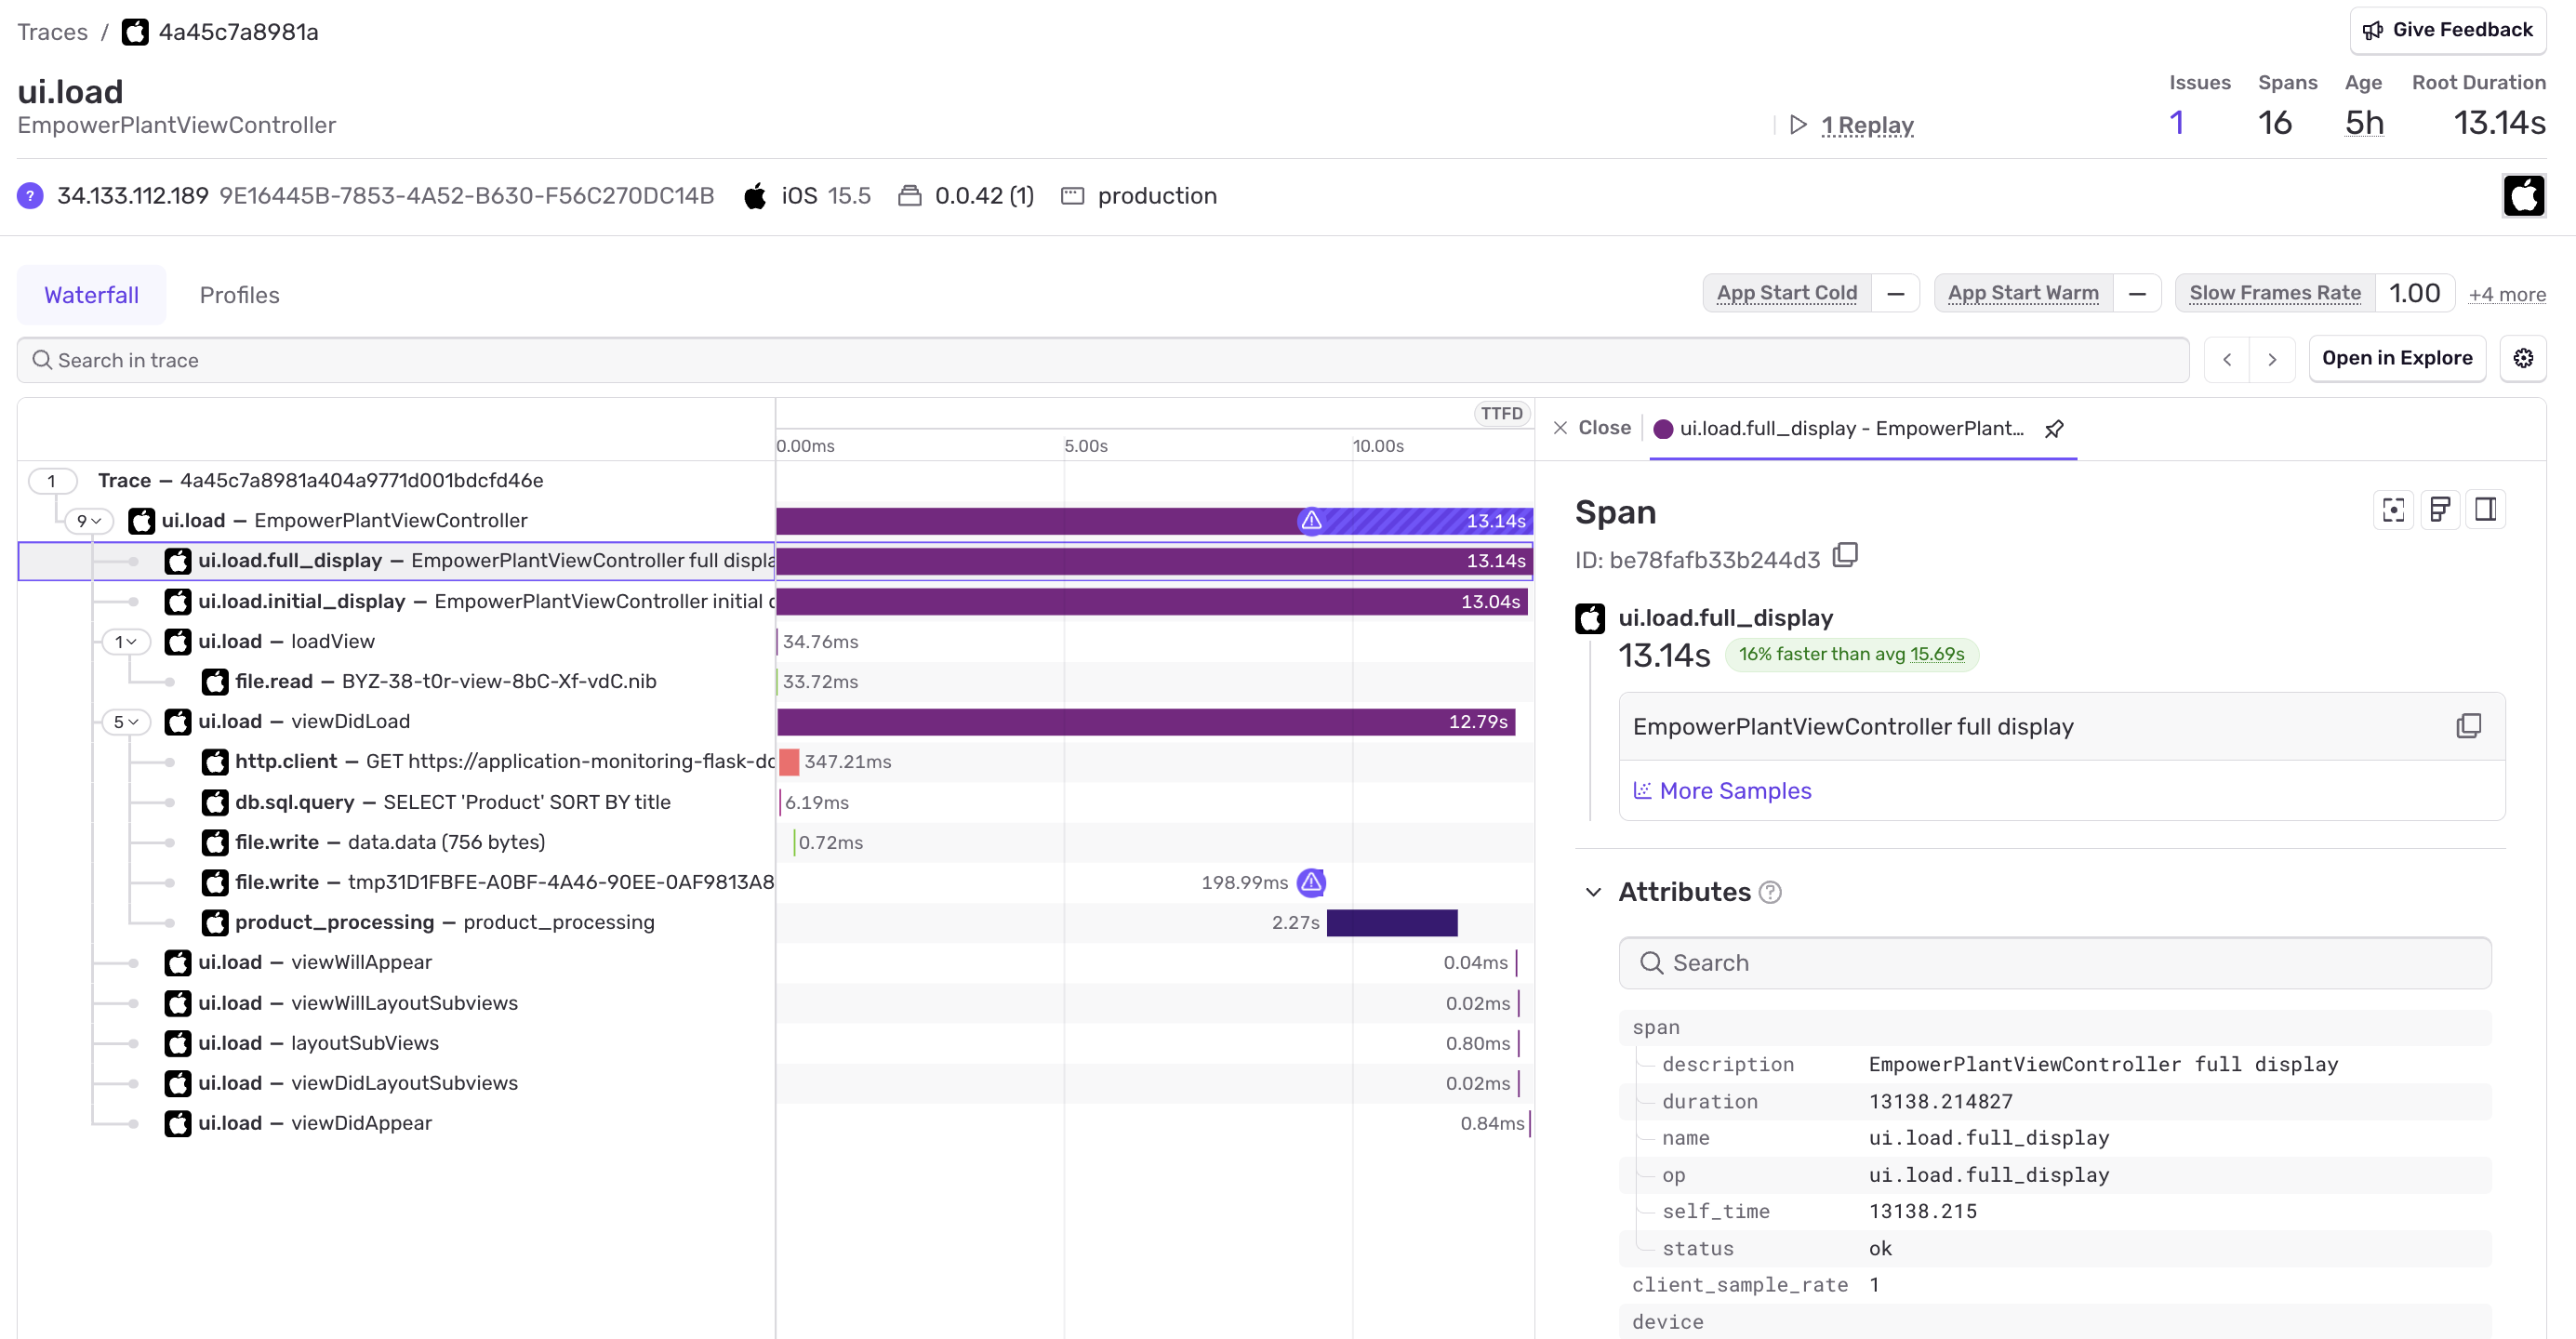Screen dimensions: 2576x1339
Task: Collapse loadView's single child span
Action: tap(126, 642)
